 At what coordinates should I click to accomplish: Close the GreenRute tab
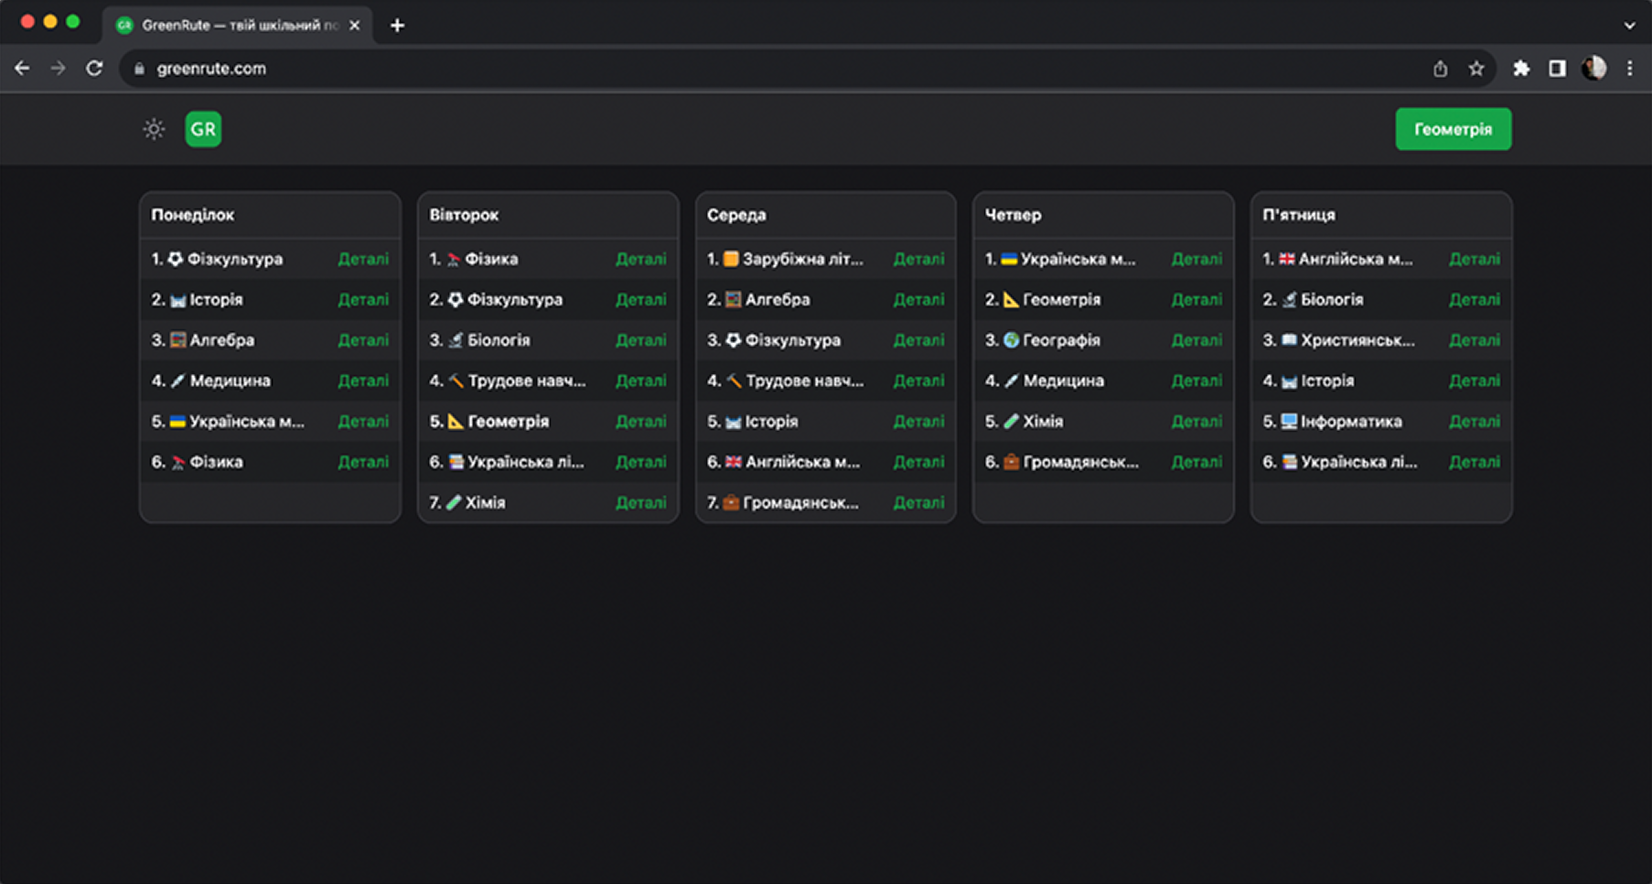pyautogui.click(x=354, y=25)
